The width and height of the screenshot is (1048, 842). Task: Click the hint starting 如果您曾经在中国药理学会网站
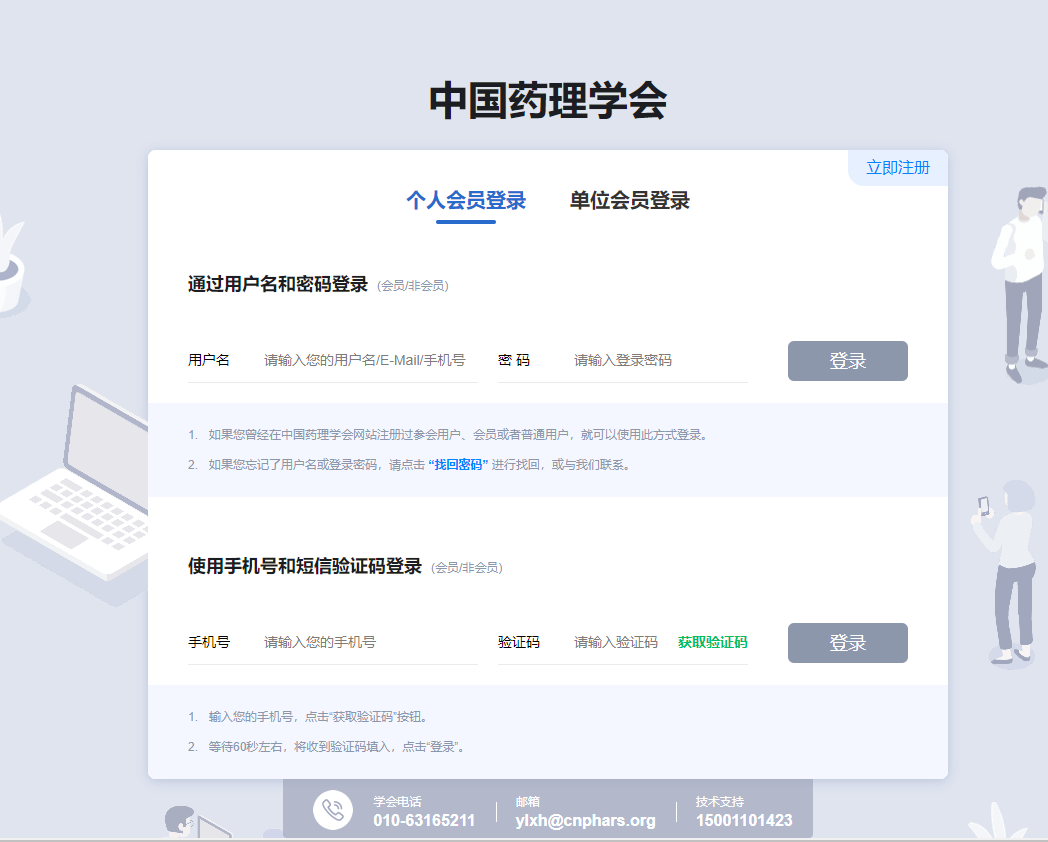pyautogui.click(x=458, y=435)
